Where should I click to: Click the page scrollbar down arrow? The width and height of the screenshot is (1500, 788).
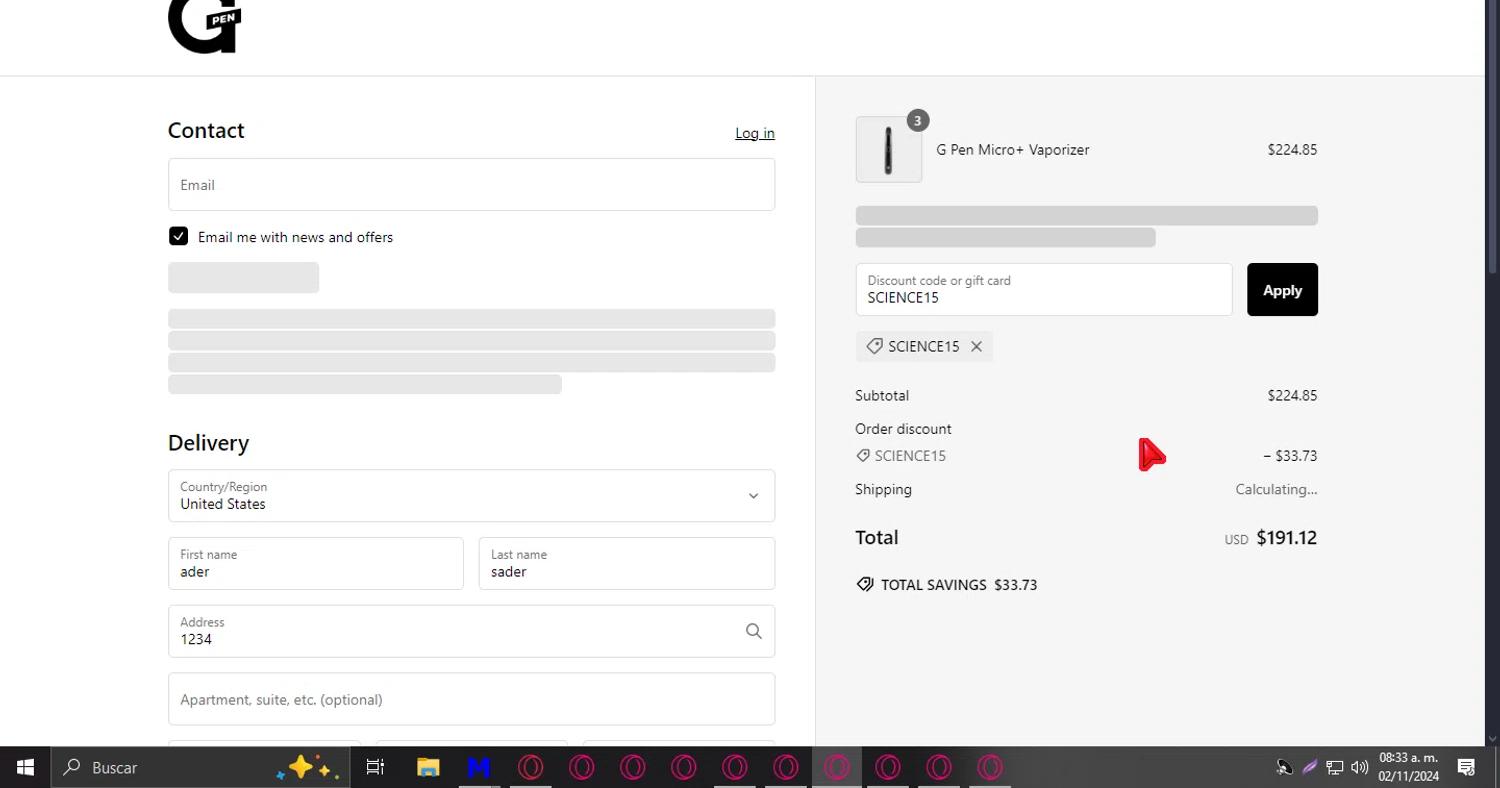(1493, 739)
